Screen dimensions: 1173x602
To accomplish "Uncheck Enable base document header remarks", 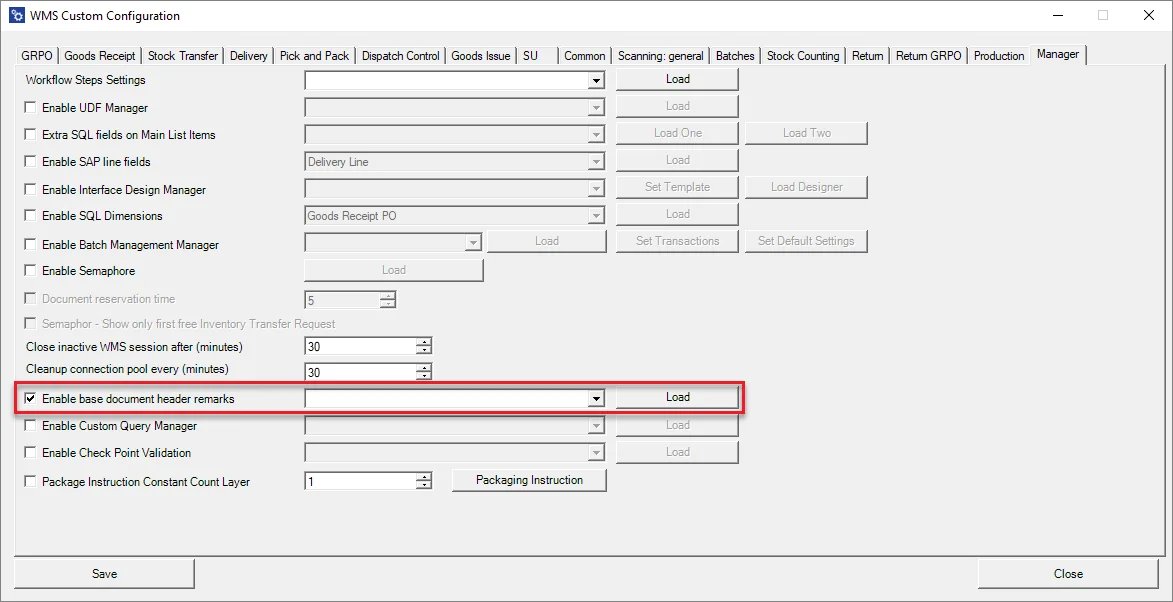I will (x=30, y=398).
